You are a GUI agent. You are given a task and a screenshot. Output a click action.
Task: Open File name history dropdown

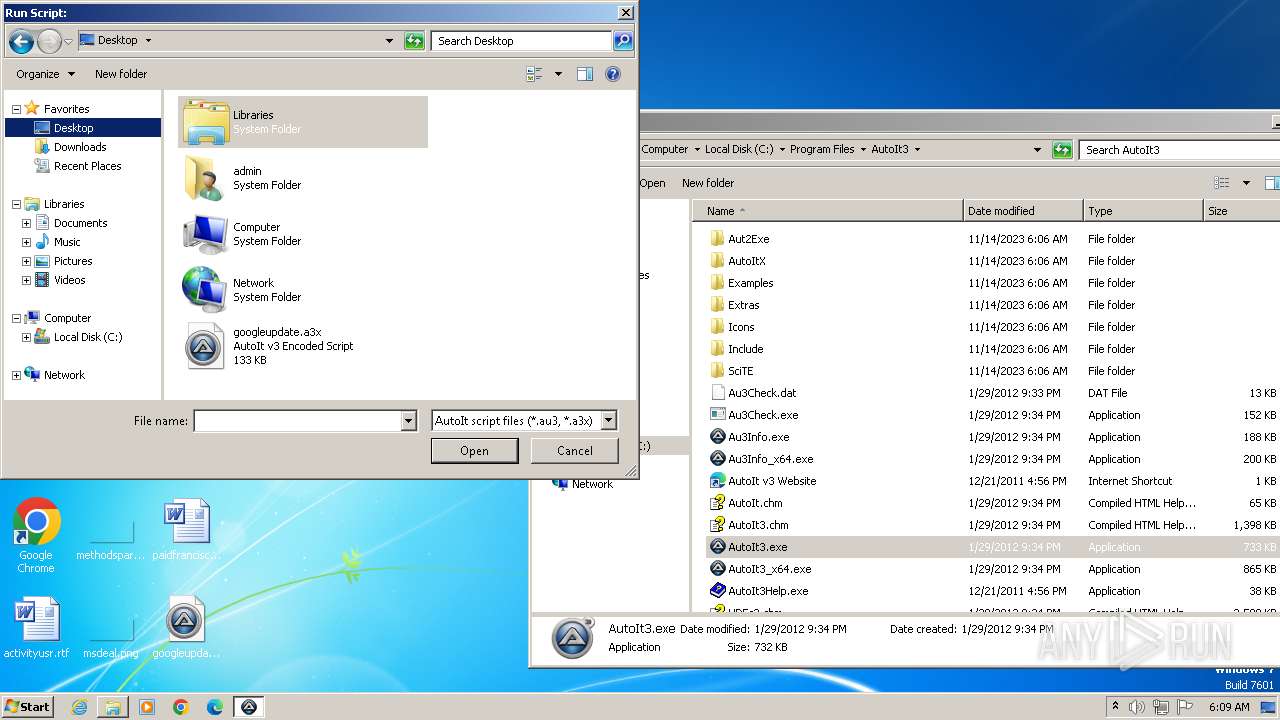click(408, 421)
